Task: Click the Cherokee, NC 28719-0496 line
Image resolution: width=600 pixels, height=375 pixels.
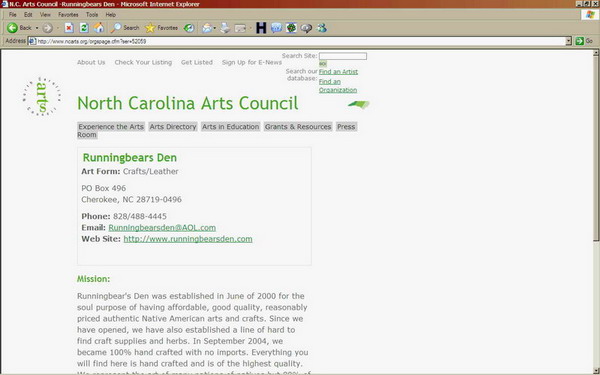Action: pyautogui.click(x=131, y=199)
